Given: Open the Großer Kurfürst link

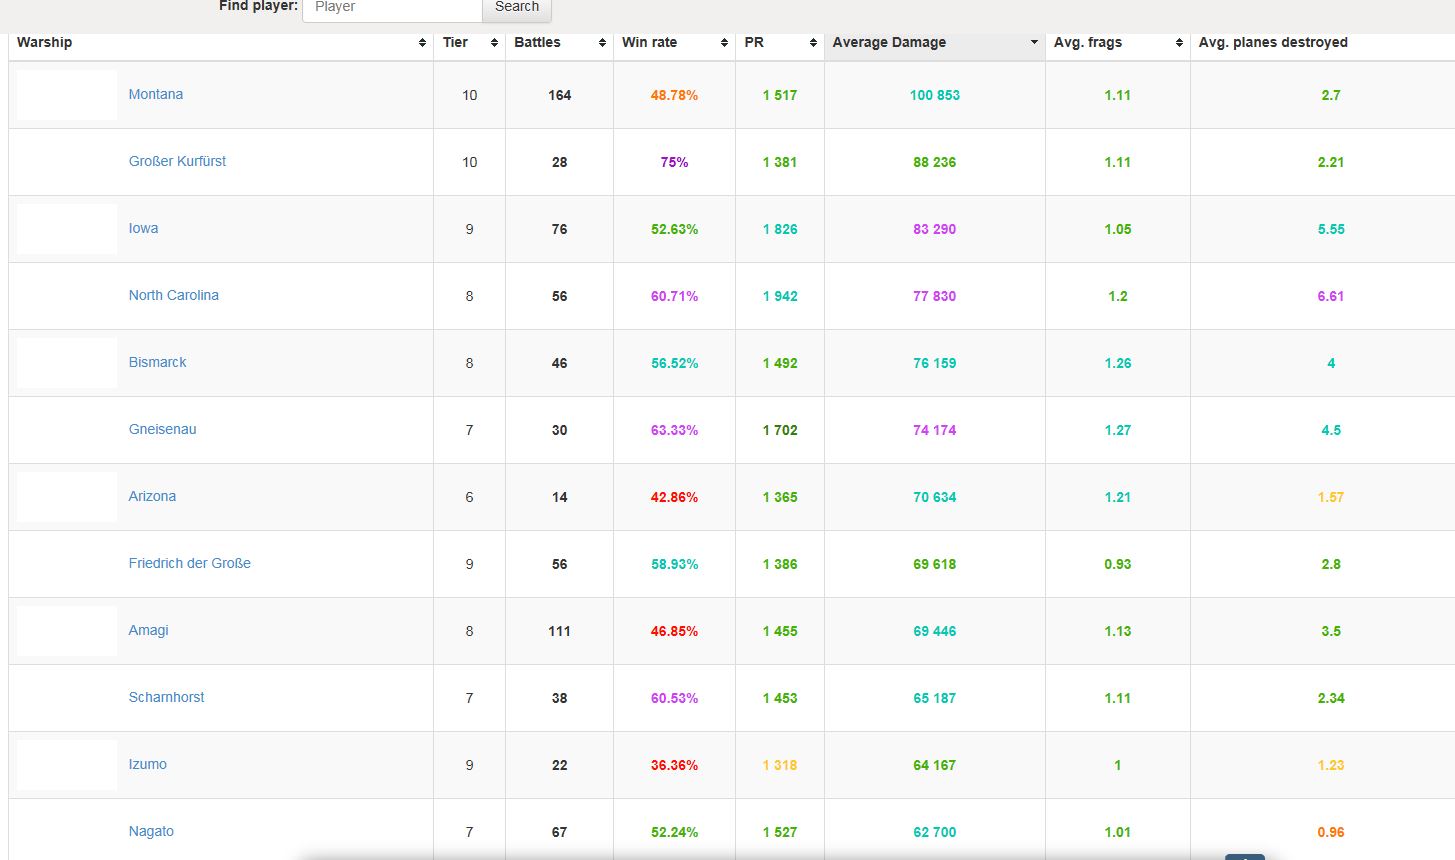Looking at the screenshot, I should click(x=177, y=161).
